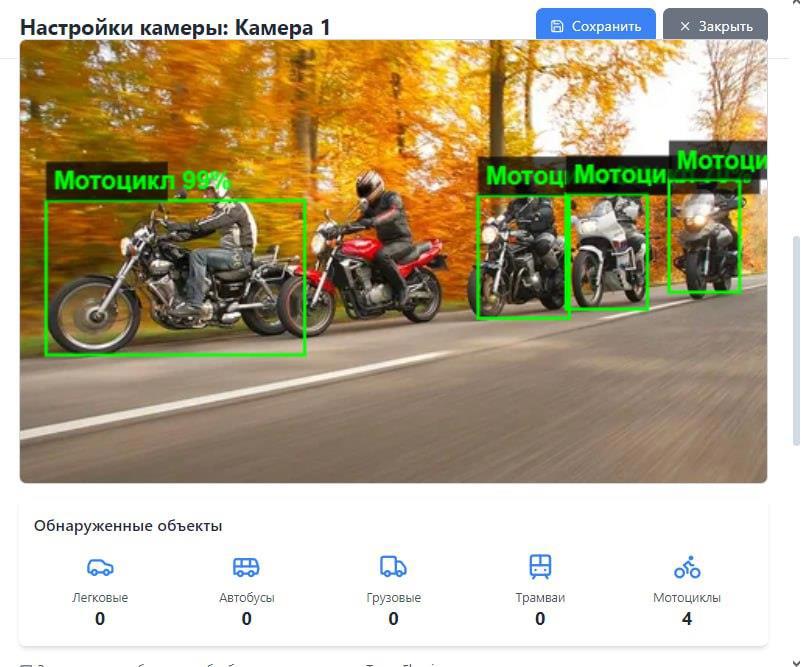This screenshot has height=667, width=801.
Task: Click the Трамваи count value 0
Action: [540, 619]
